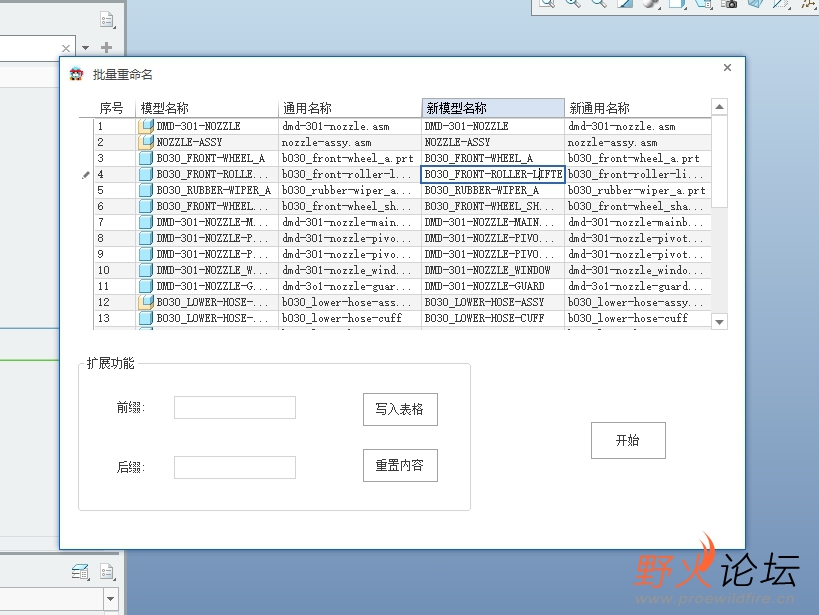819x615 pixels.
Task: Click the 写入表格 button
Action: 400,409
